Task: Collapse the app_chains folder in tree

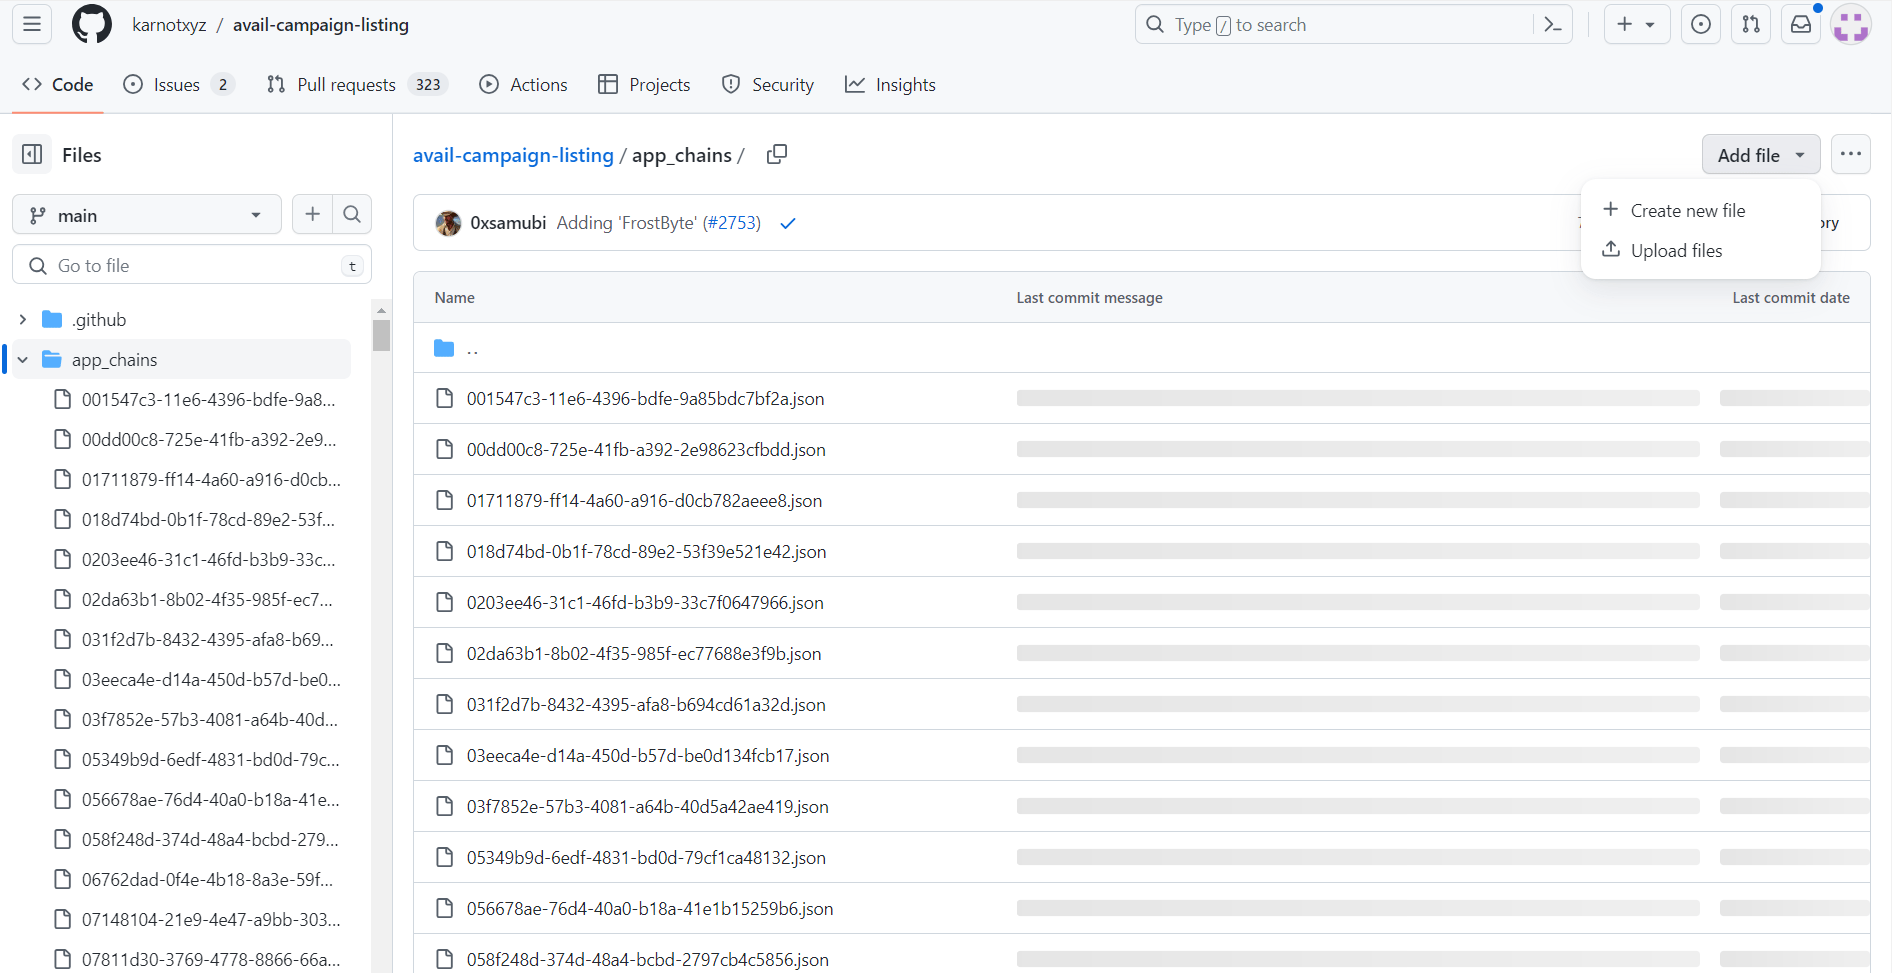Action: (23, 360)
